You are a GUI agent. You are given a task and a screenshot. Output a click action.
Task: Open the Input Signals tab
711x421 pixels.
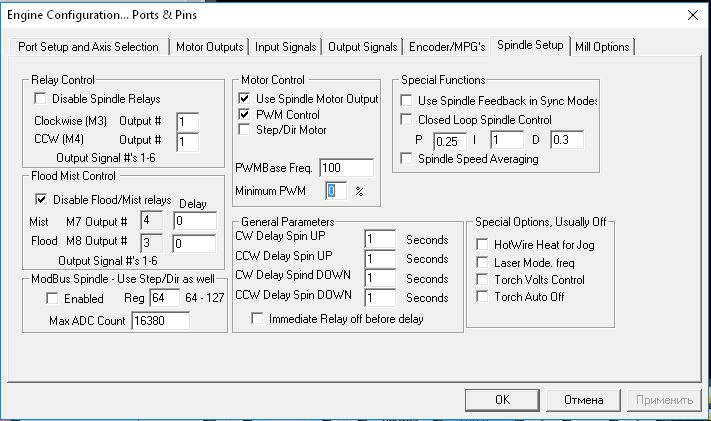pos(286,47)
